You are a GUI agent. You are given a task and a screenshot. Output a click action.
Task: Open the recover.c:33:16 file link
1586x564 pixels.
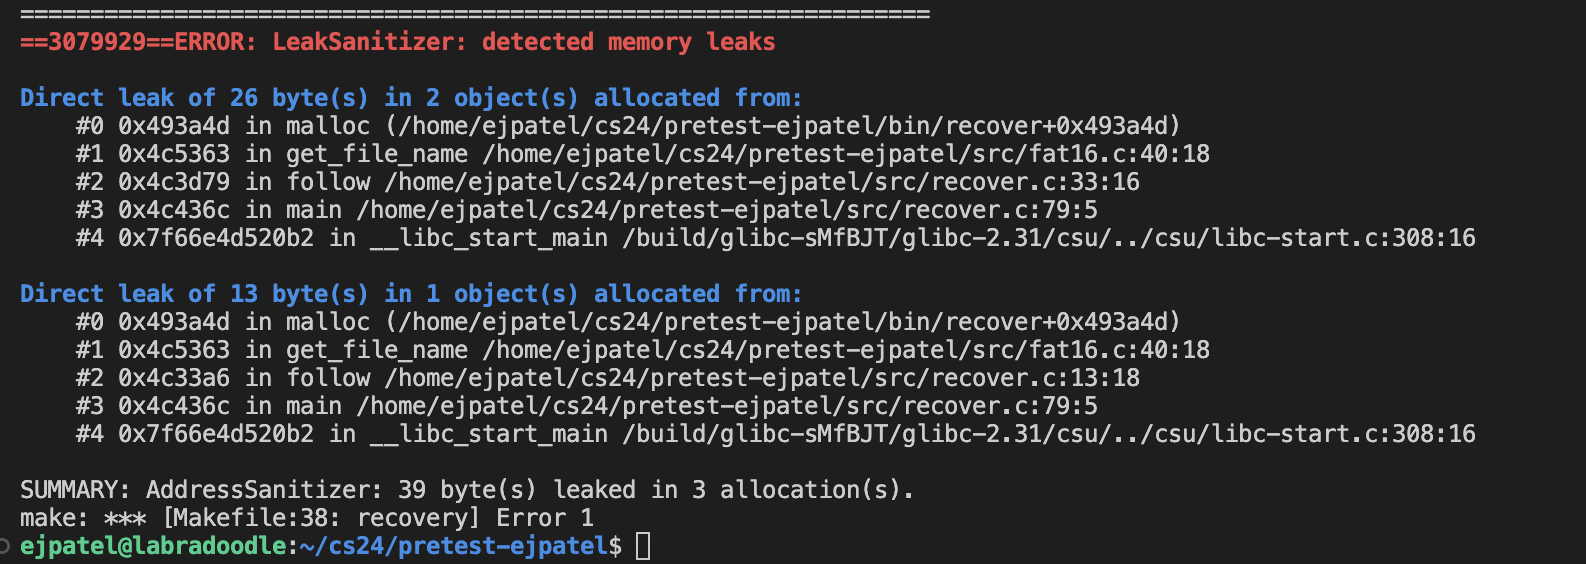[x=762, y=182]
